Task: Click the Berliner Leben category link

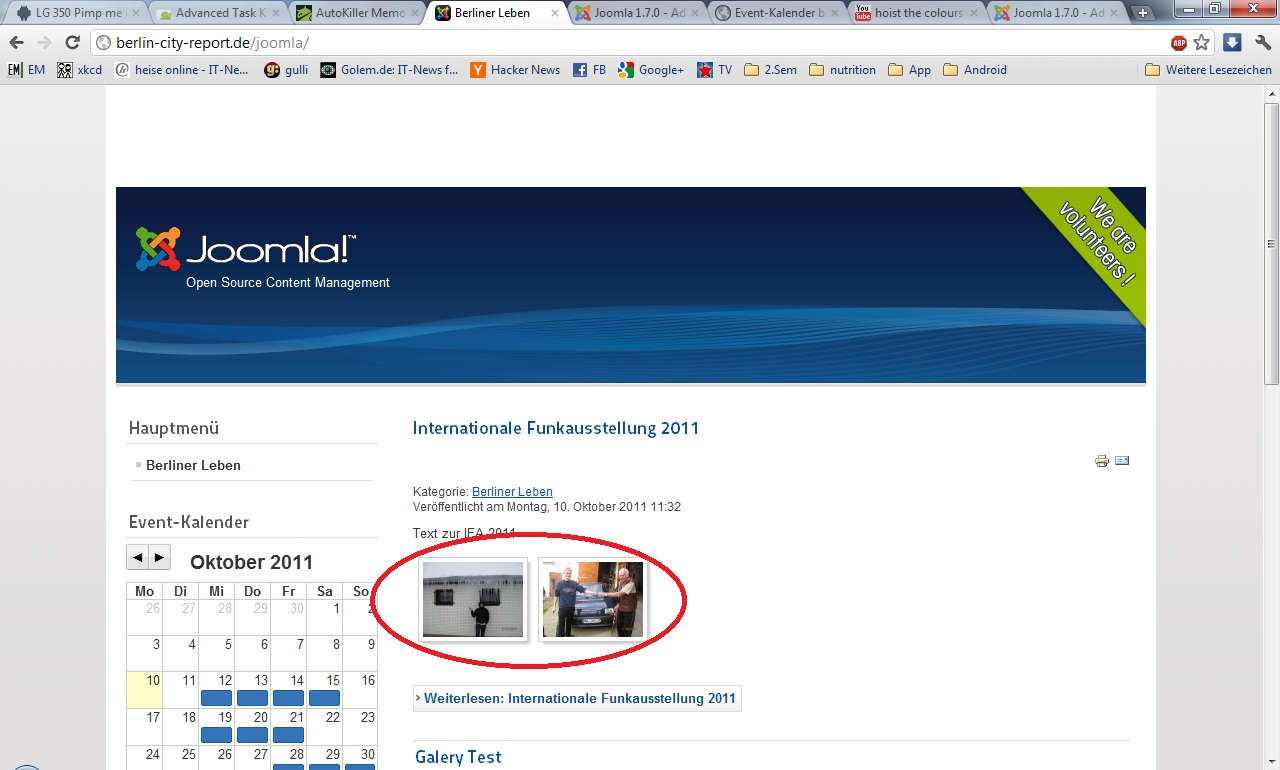Action: [512, 492]
